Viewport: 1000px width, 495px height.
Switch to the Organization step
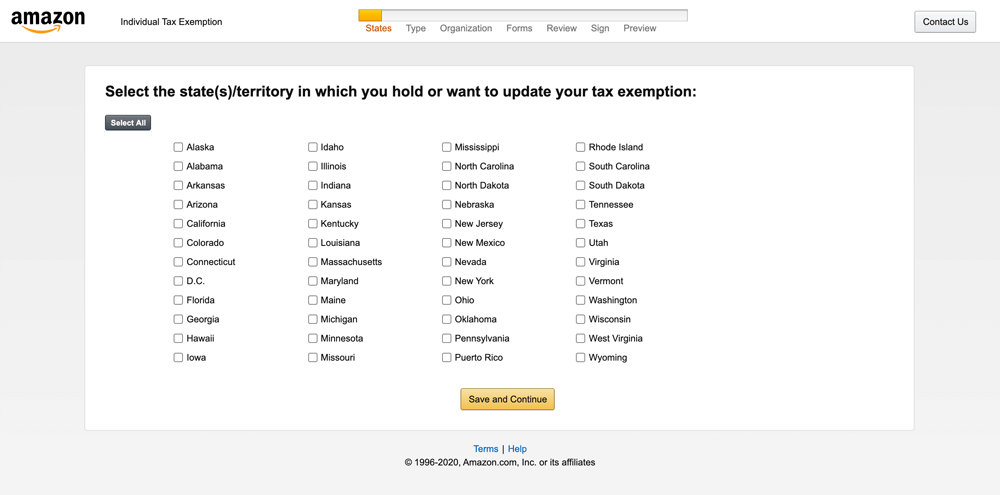click(466, 28)
